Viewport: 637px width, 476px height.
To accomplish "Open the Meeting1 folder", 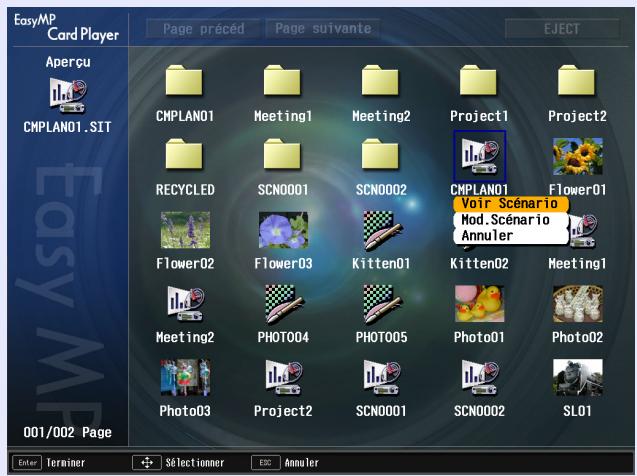I will (282, 81).
